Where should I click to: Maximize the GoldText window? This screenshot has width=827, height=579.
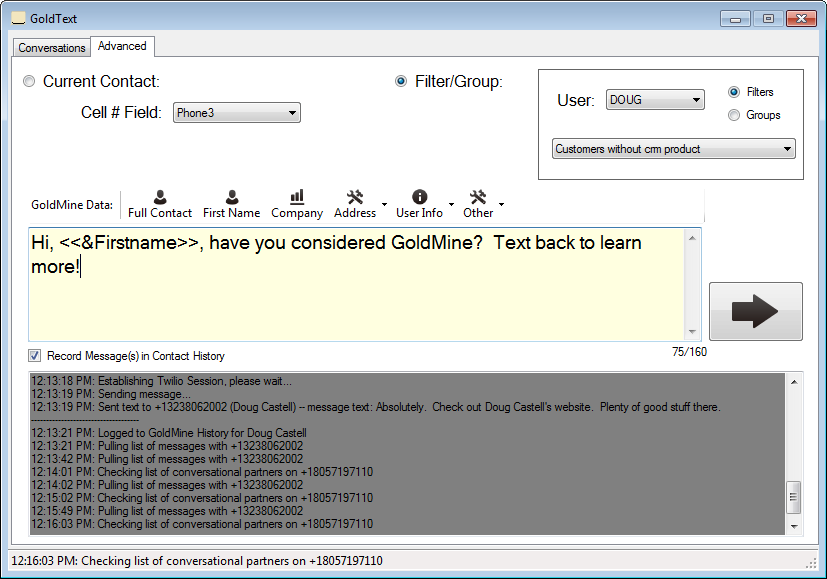pos(768,19)
